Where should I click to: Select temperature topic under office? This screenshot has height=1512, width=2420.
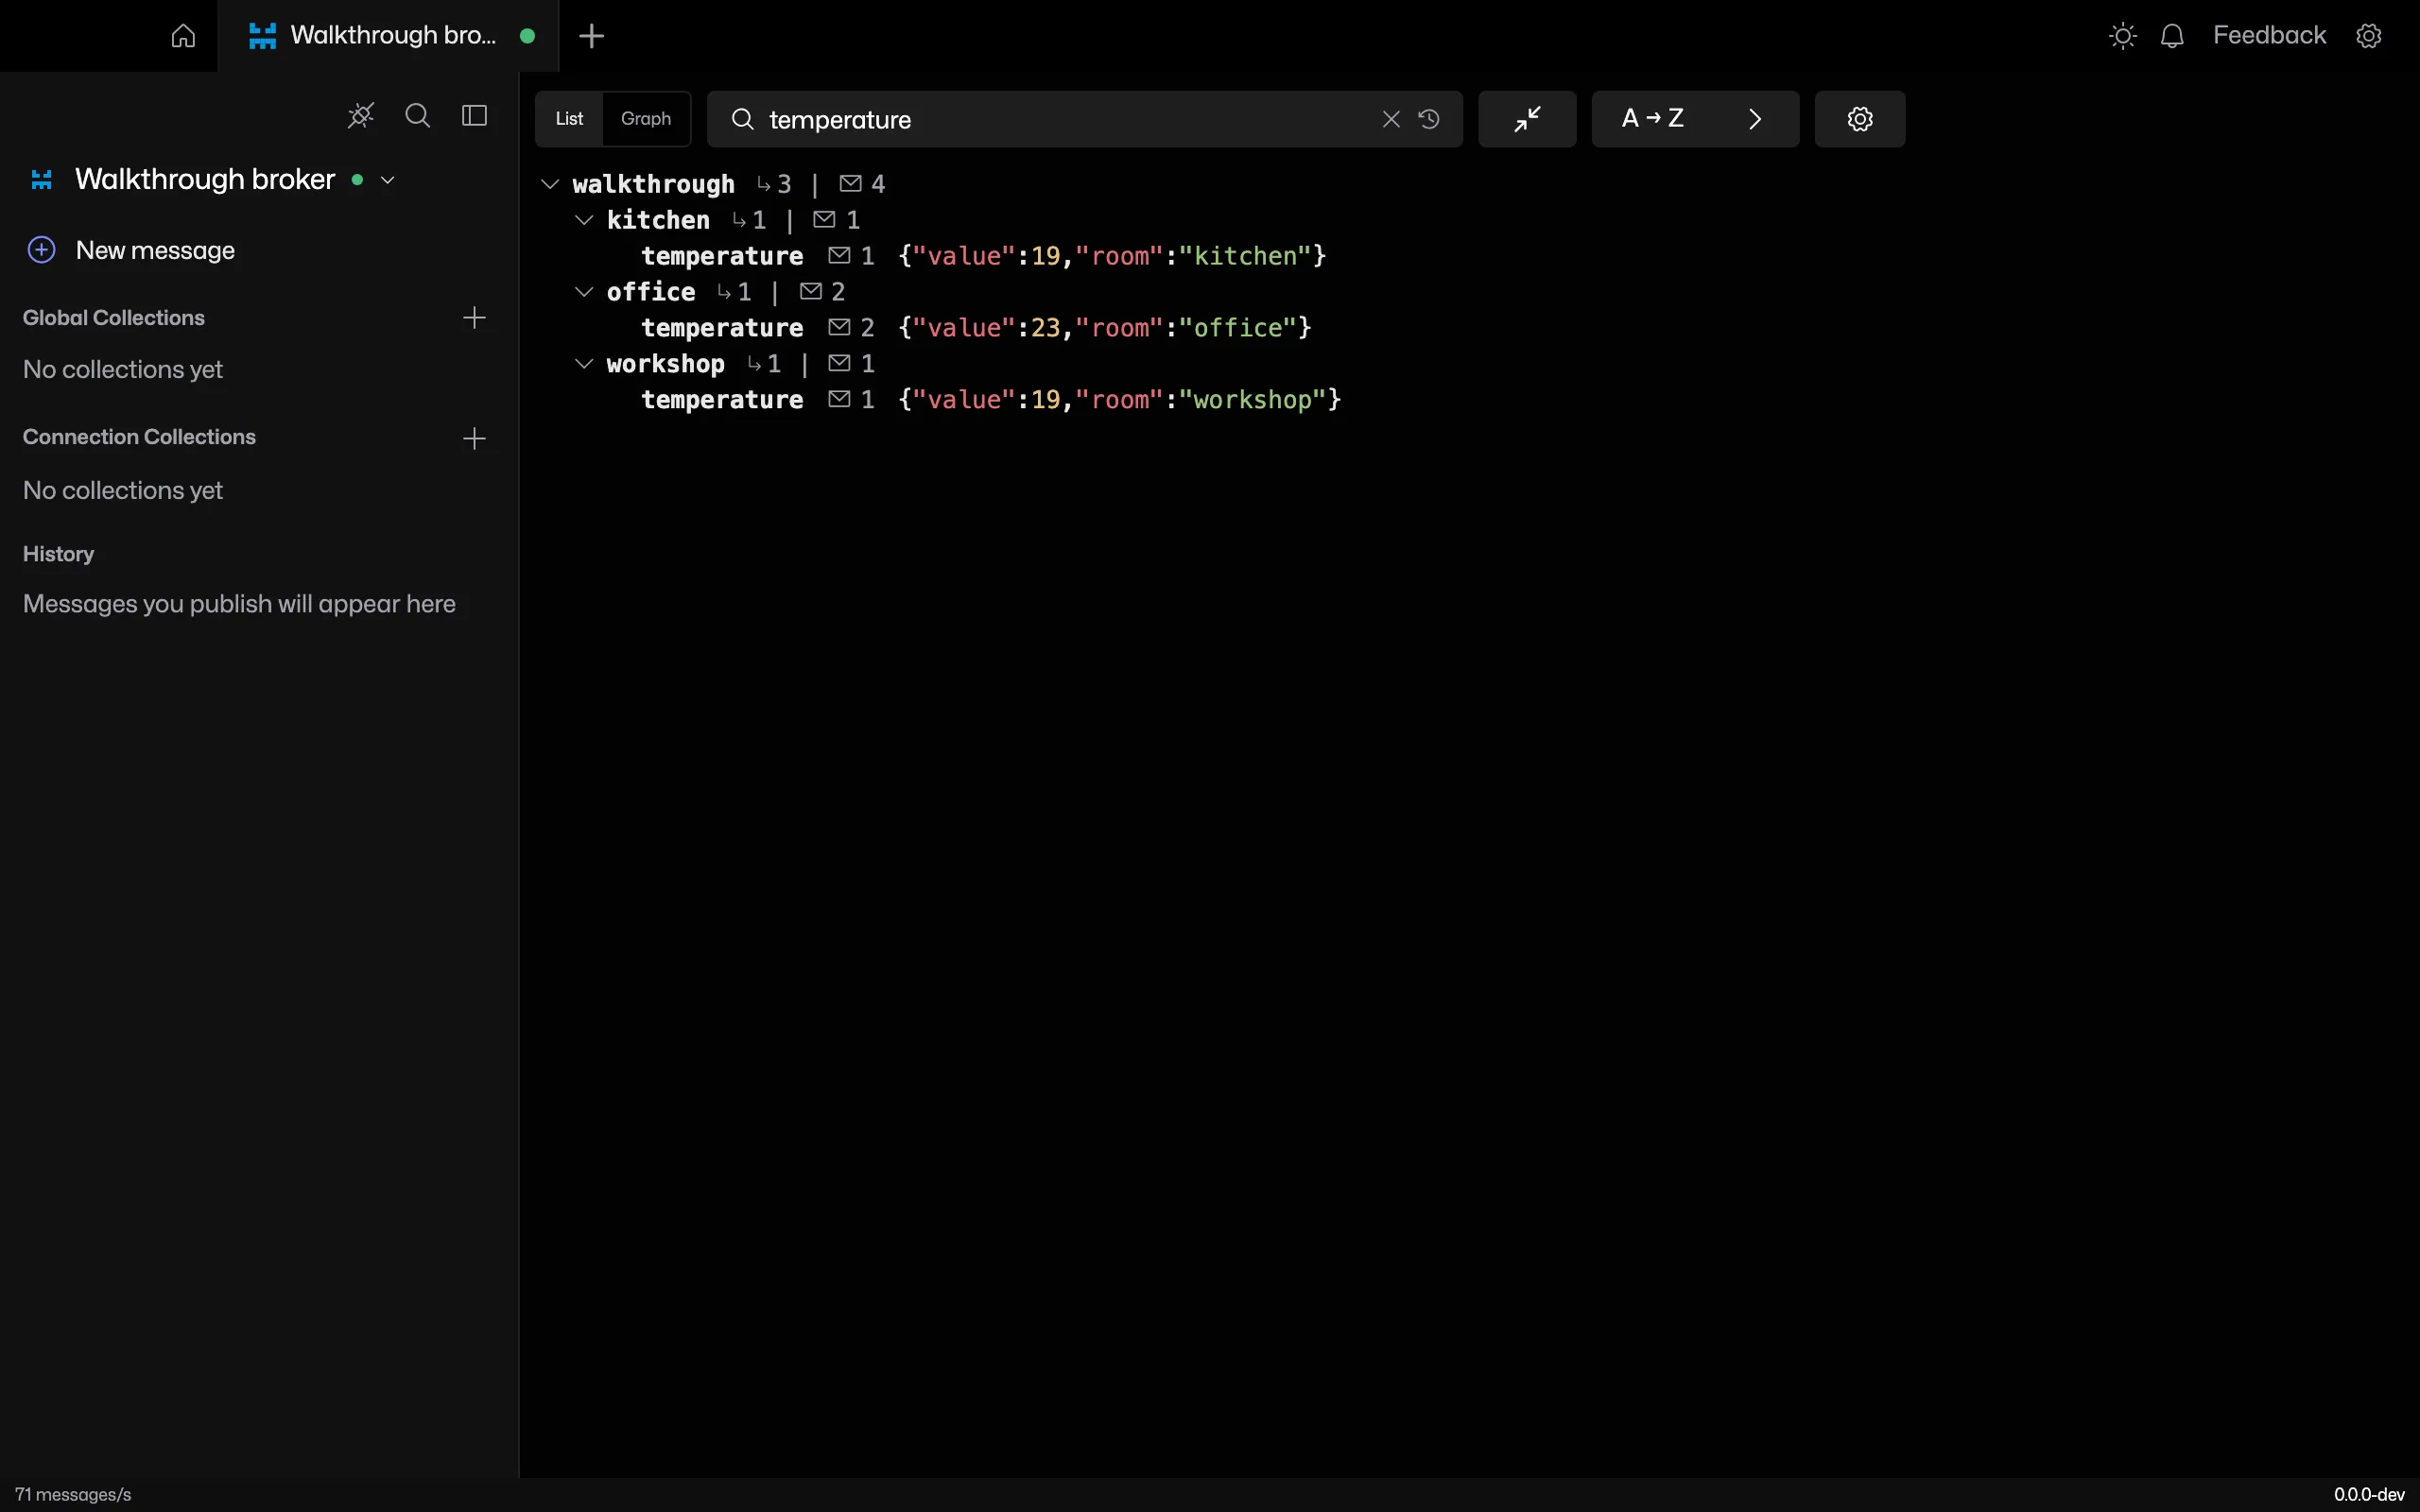point(722,328)
